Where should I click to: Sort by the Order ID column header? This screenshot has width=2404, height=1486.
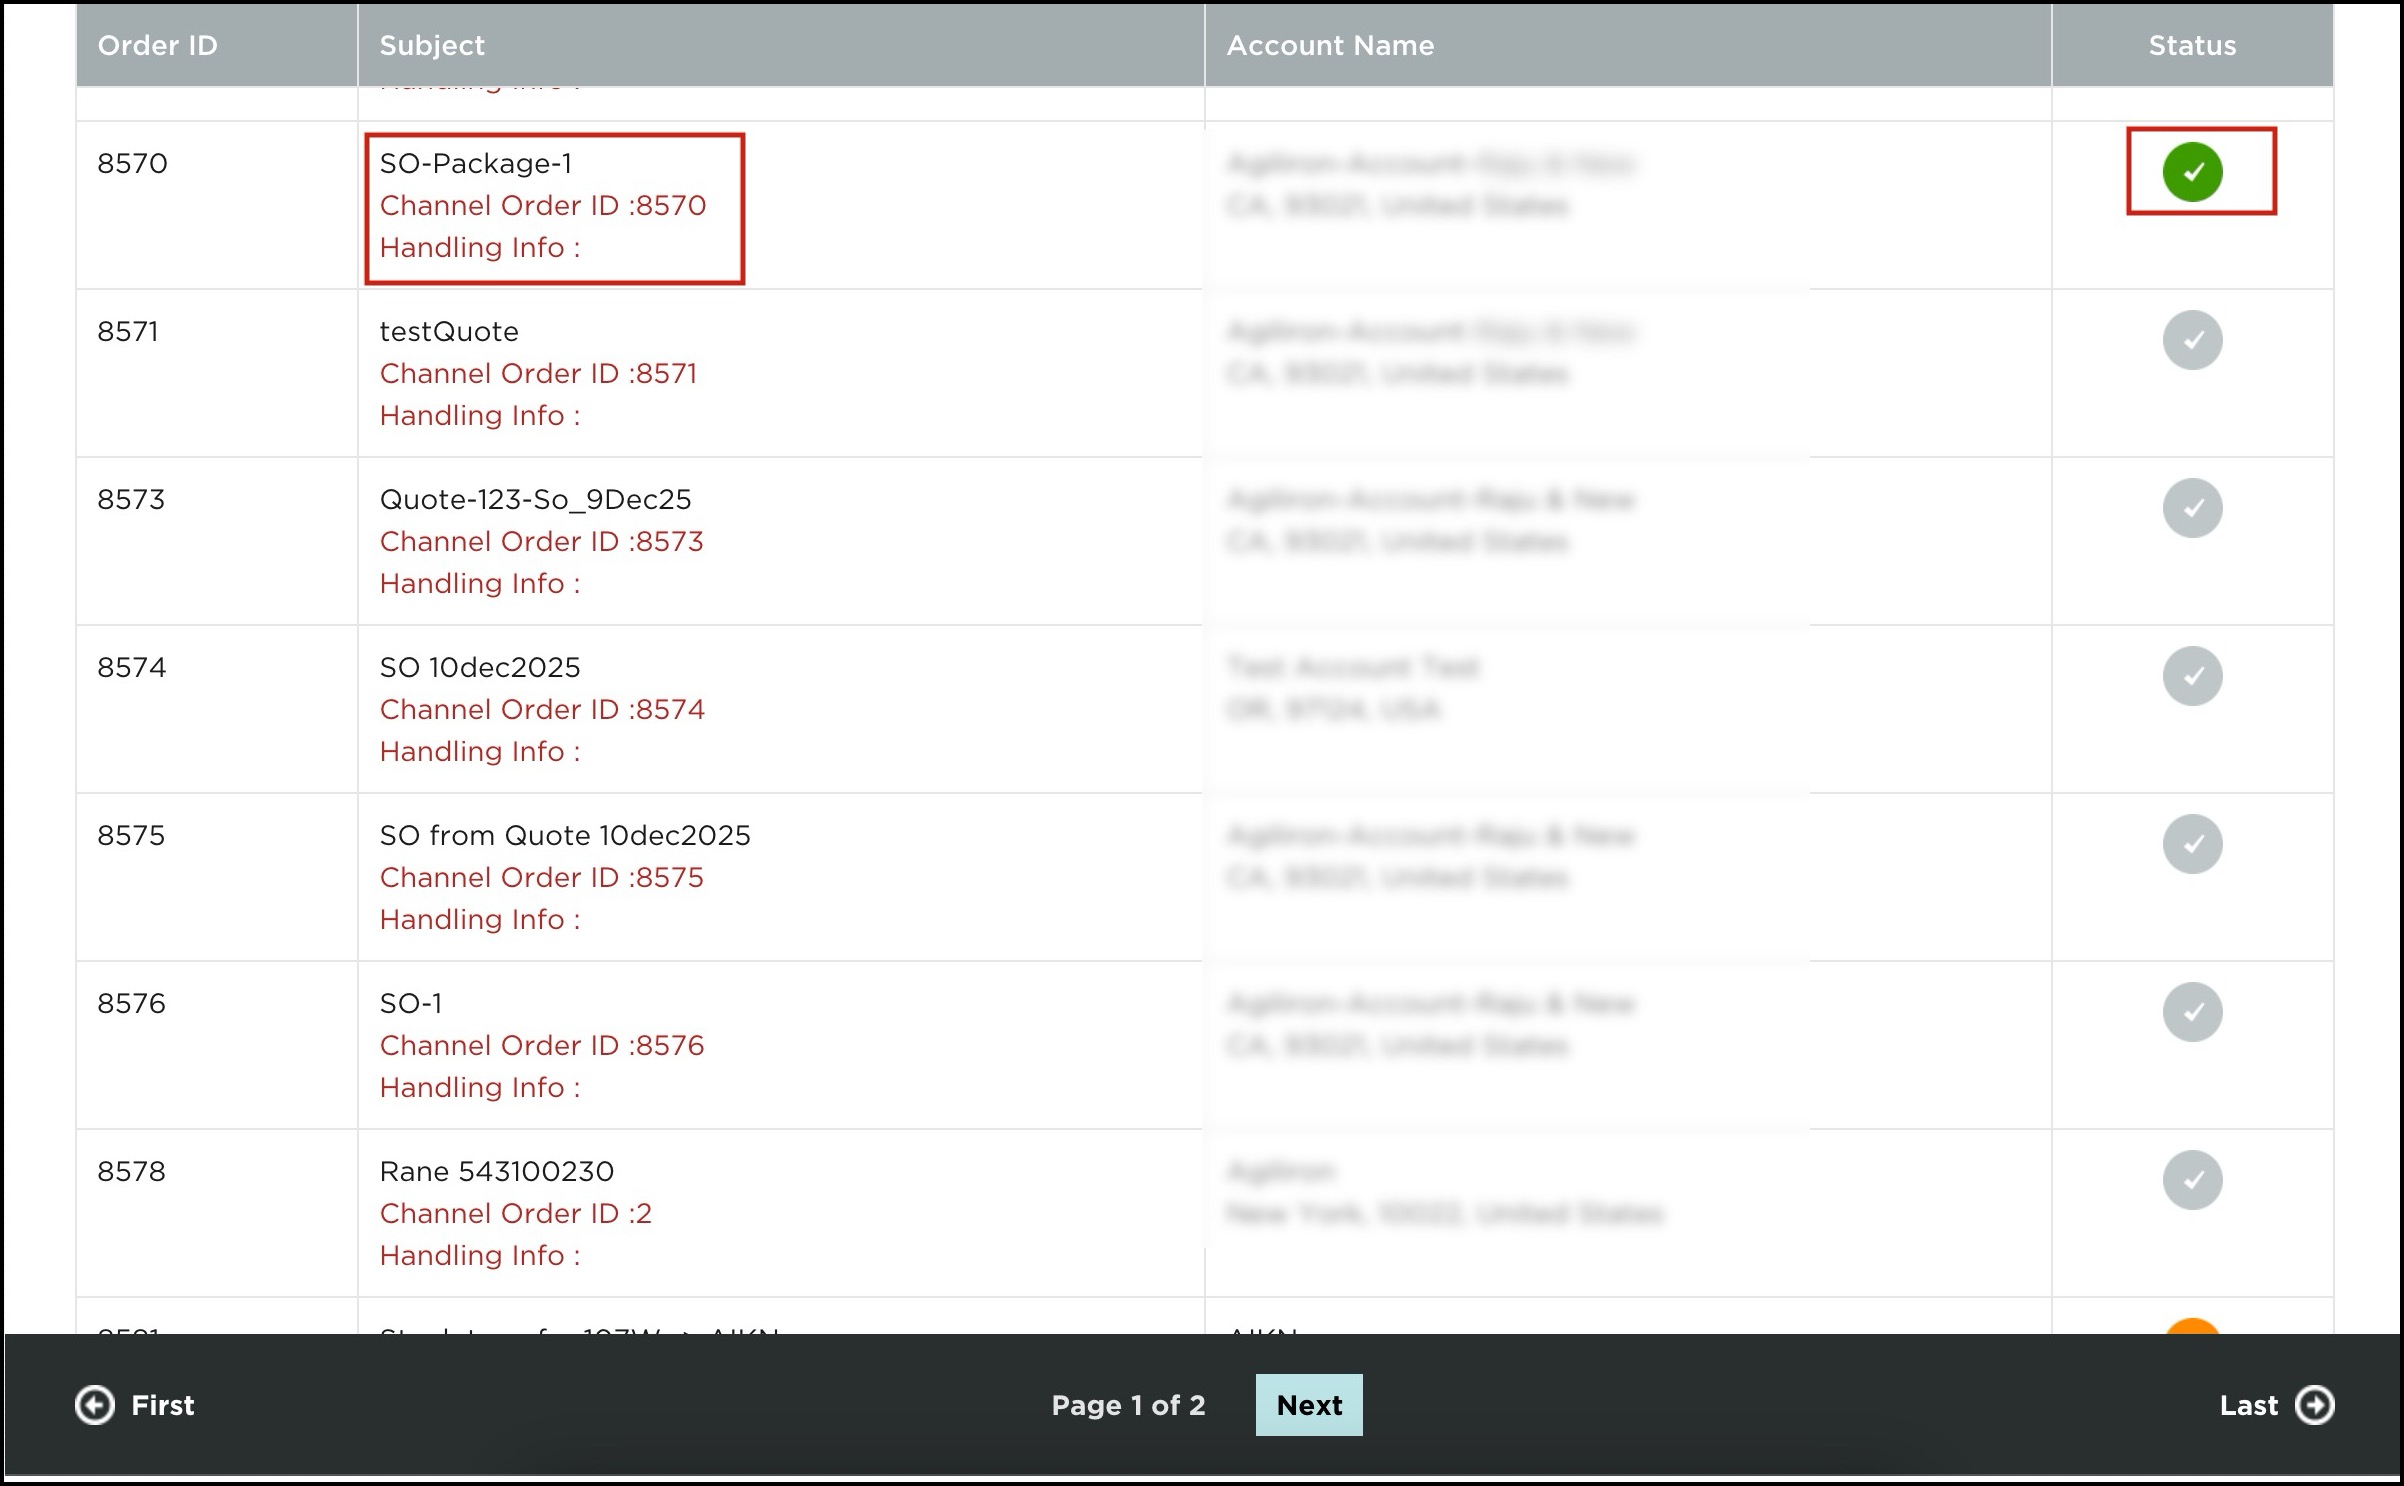[x=157, y=46]
